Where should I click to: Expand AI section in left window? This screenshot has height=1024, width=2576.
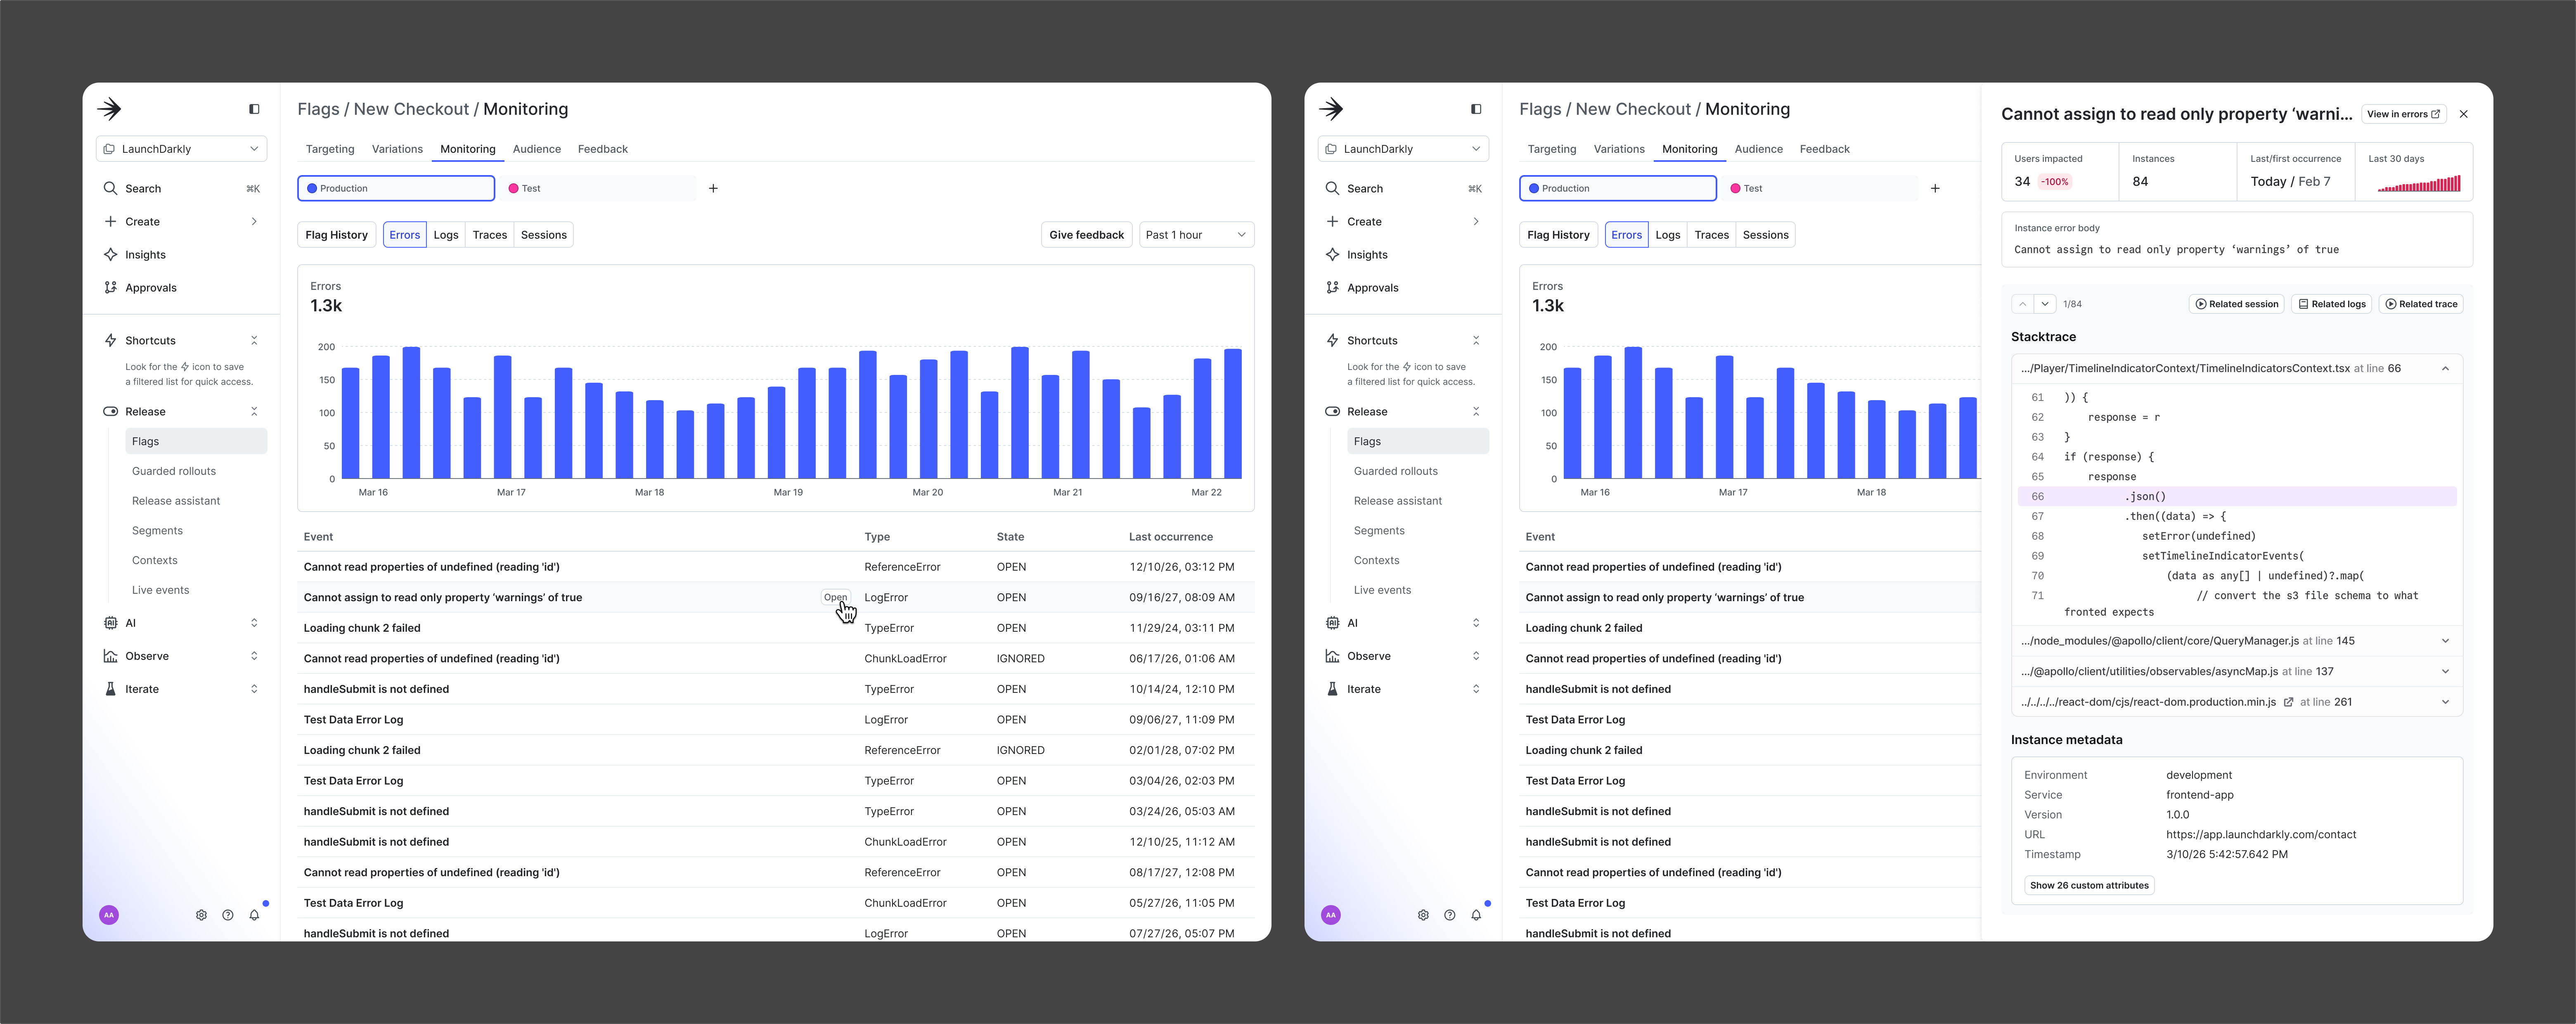tap(254, 623)
